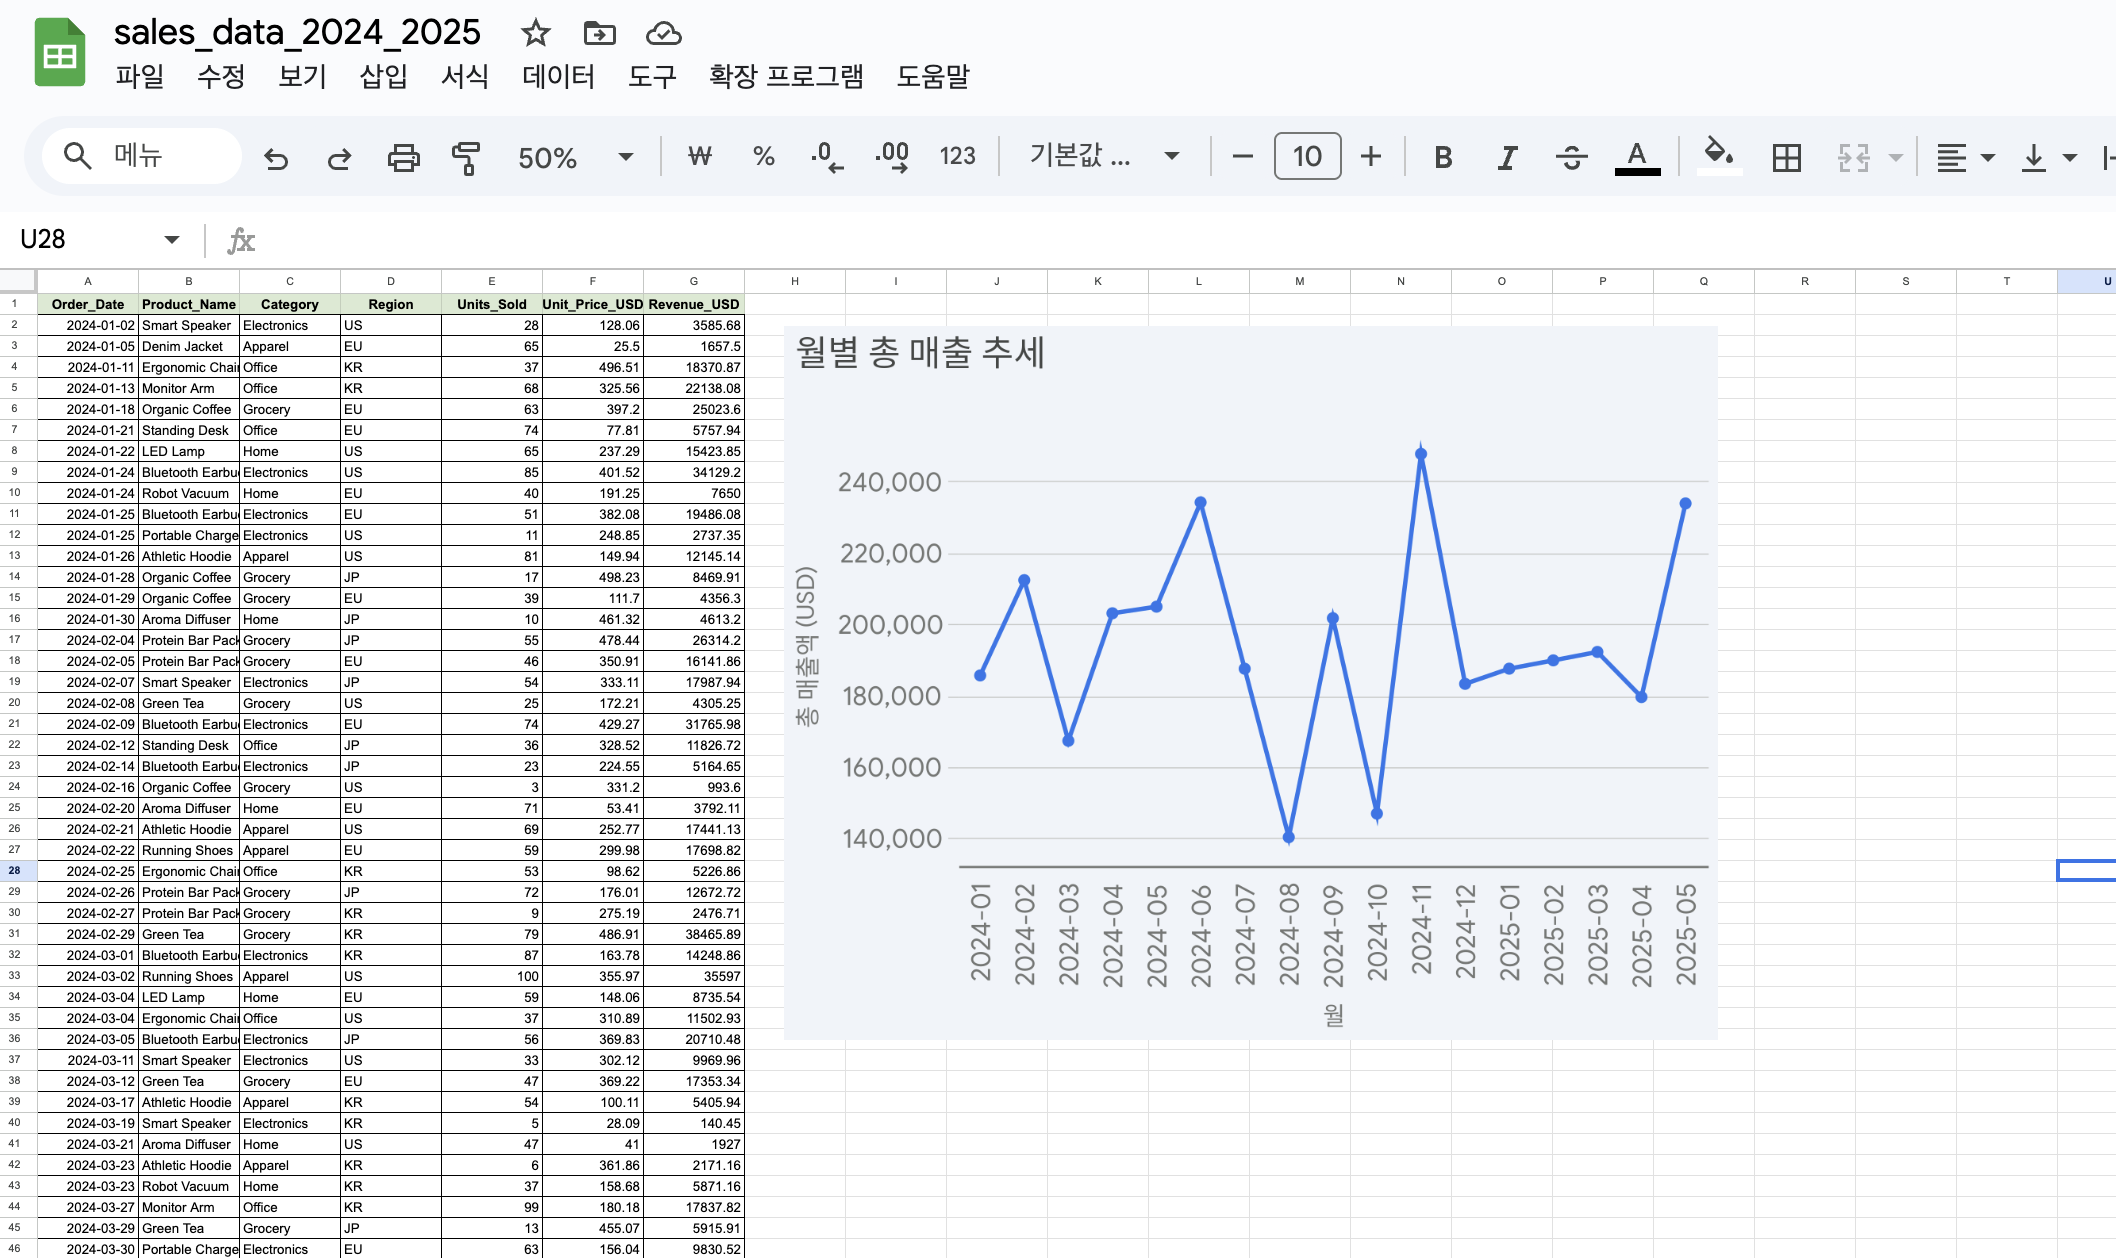Open the 파일 menu
This screenshot has height=1258, width=2116.
[x=139, y=77]
